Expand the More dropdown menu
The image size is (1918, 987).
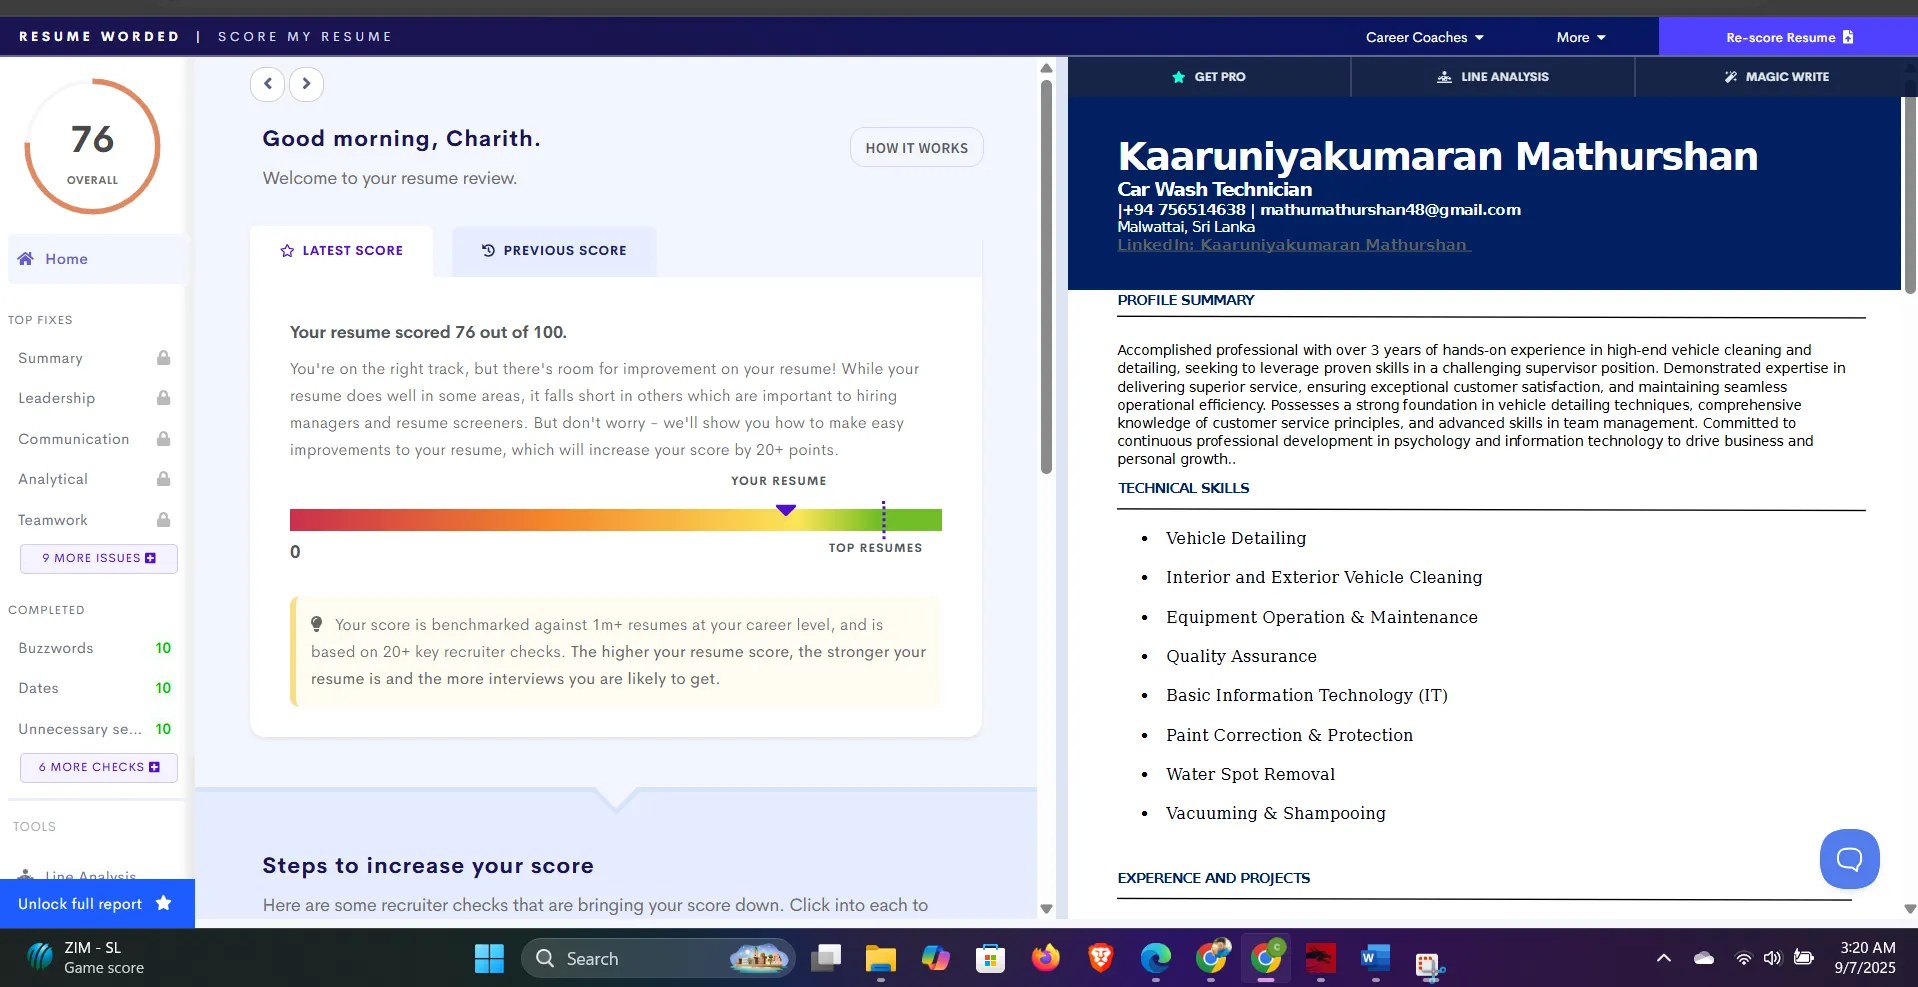click(1580, 38)
